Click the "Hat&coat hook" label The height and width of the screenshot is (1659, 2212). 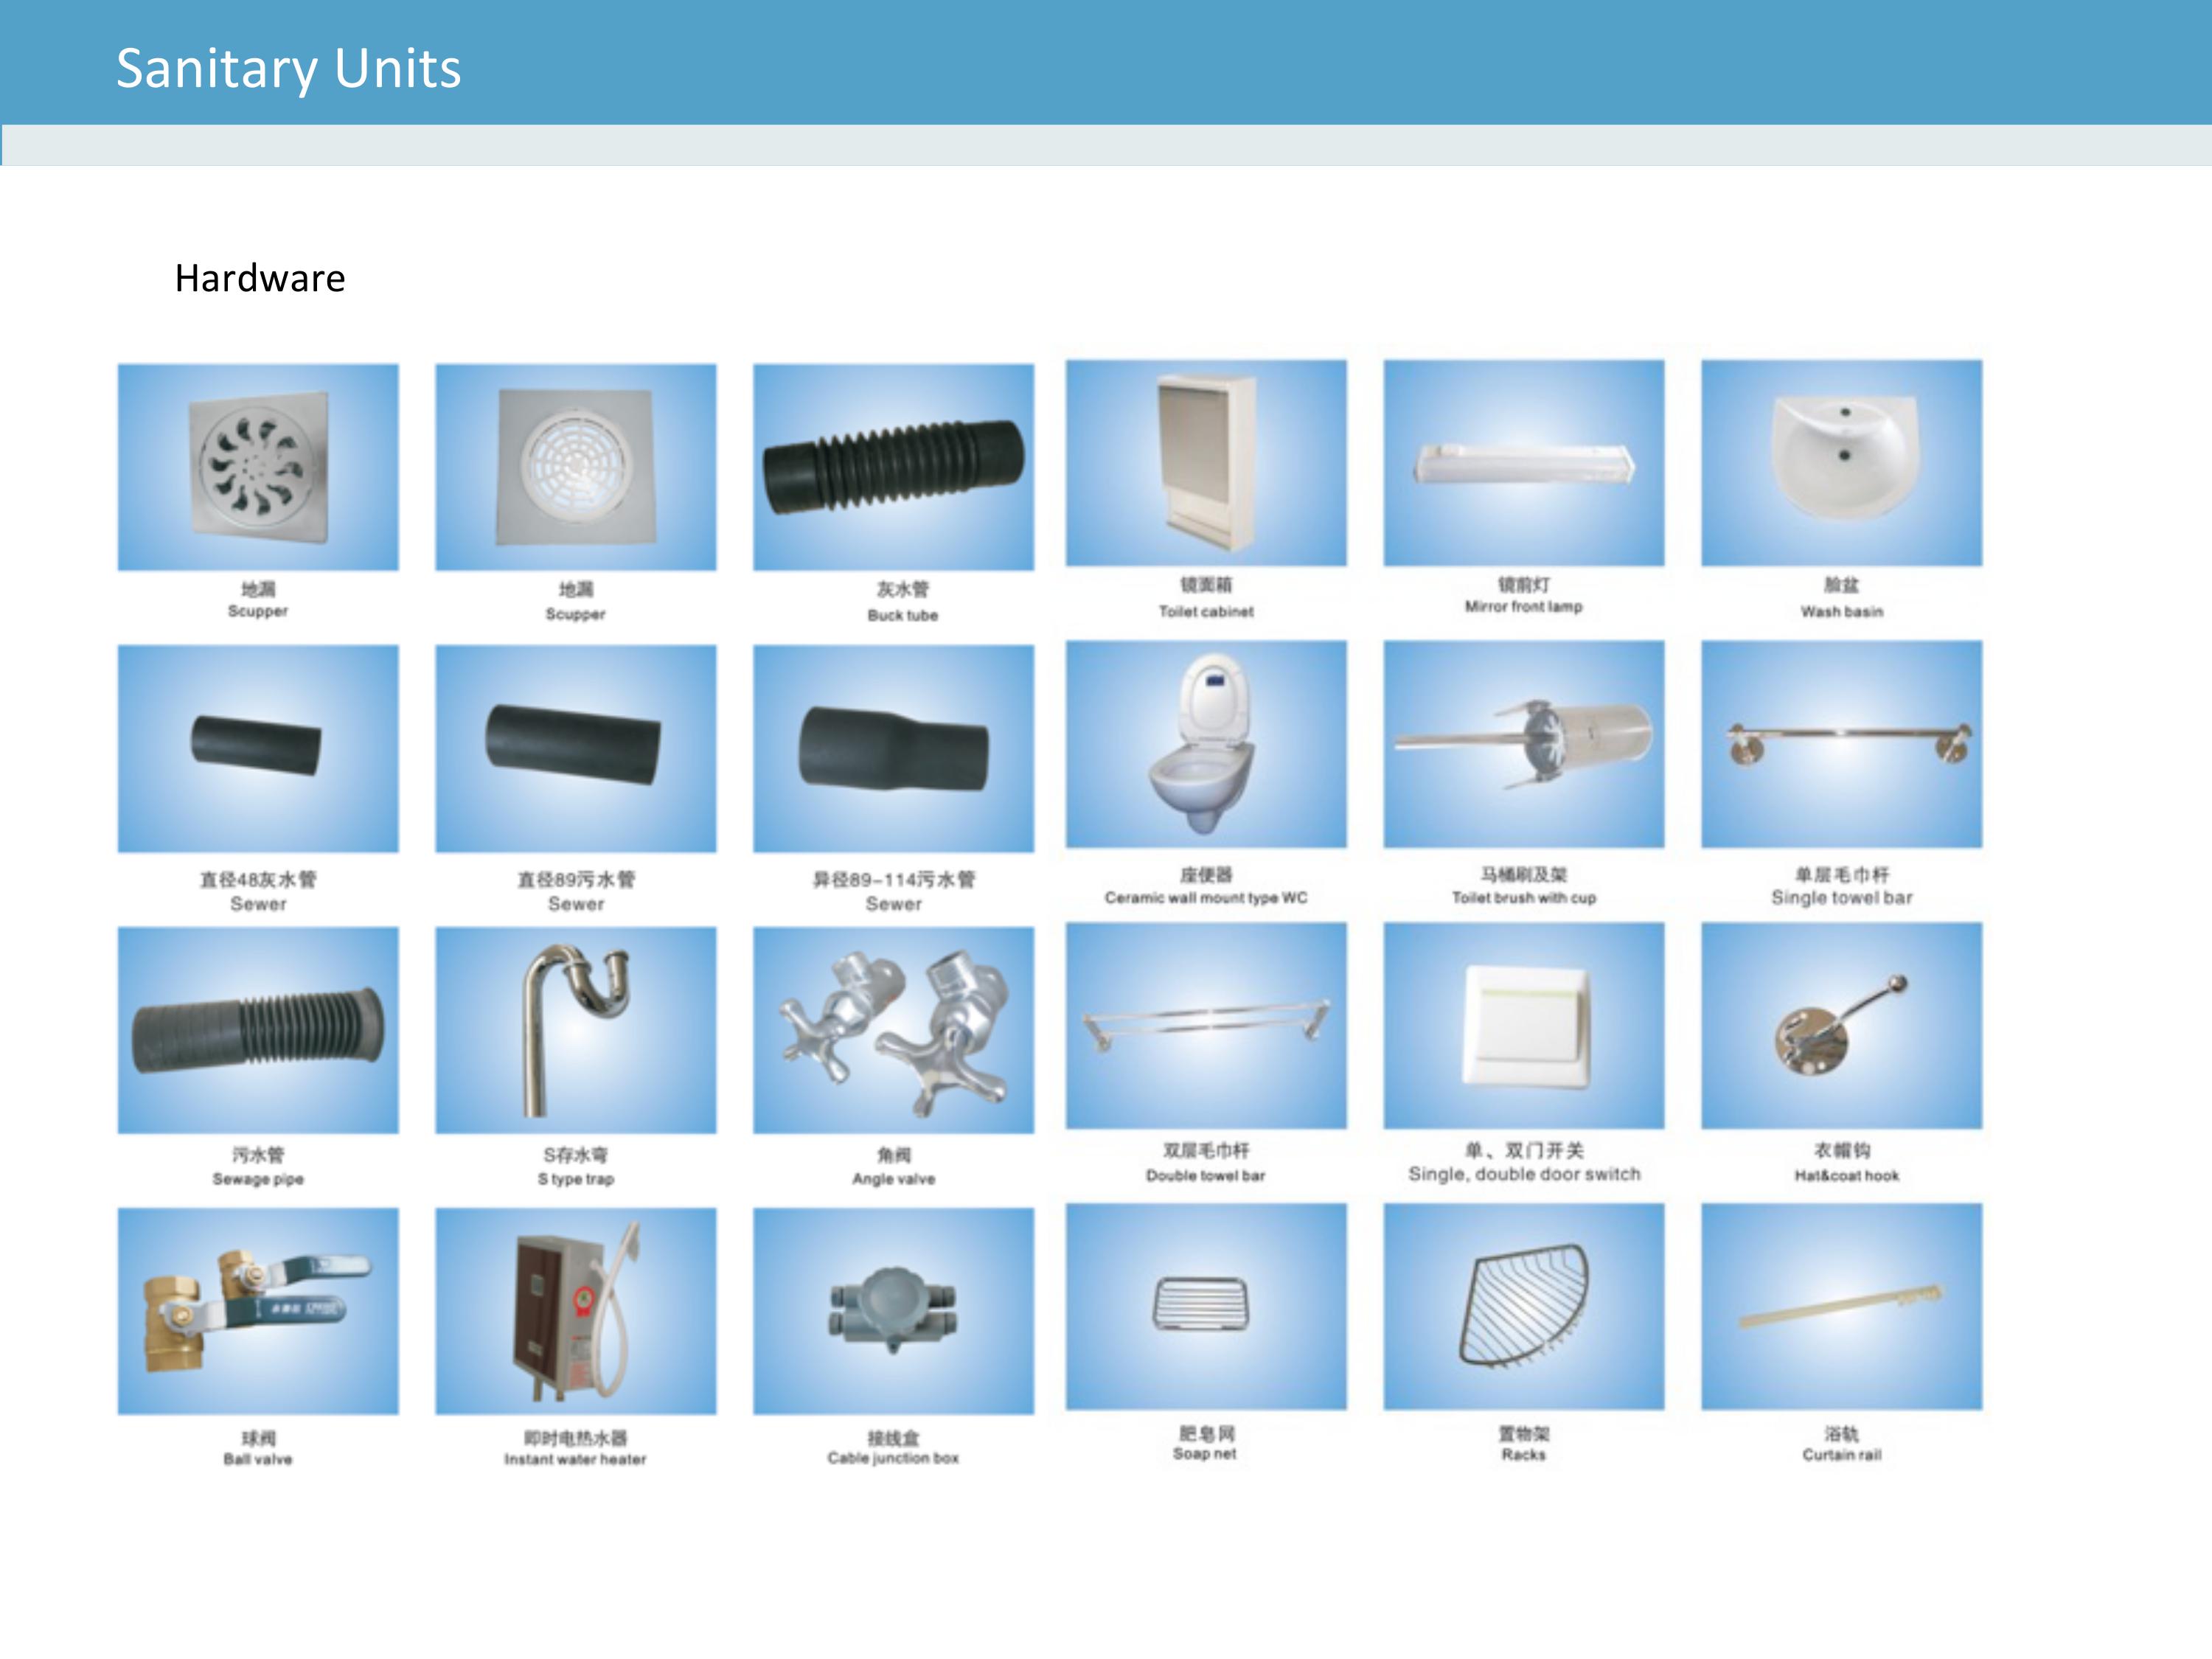point(1846,1176)
